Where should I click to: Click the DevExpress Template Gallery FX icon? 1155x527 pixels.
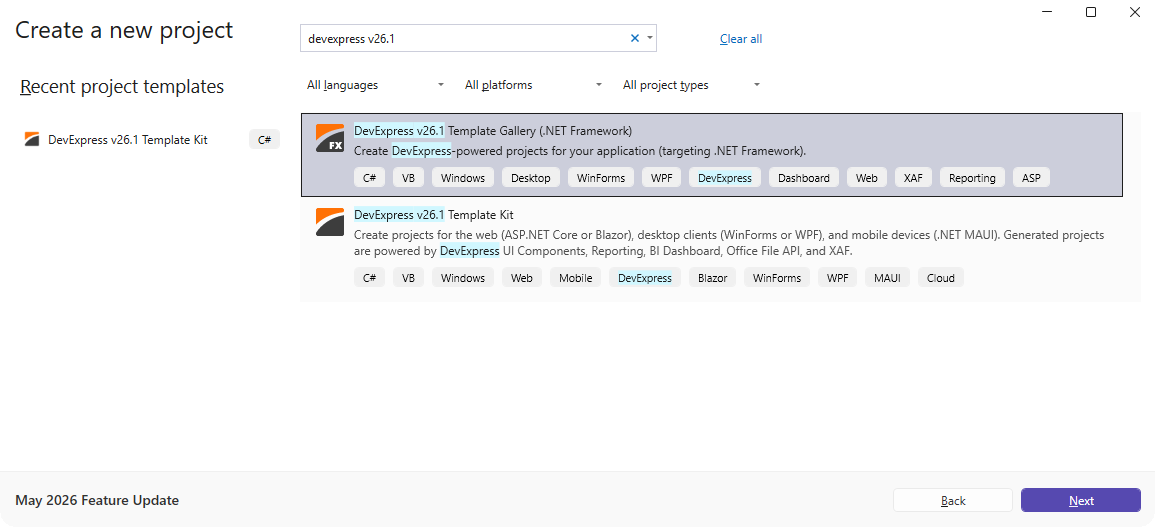pos(330,138)
